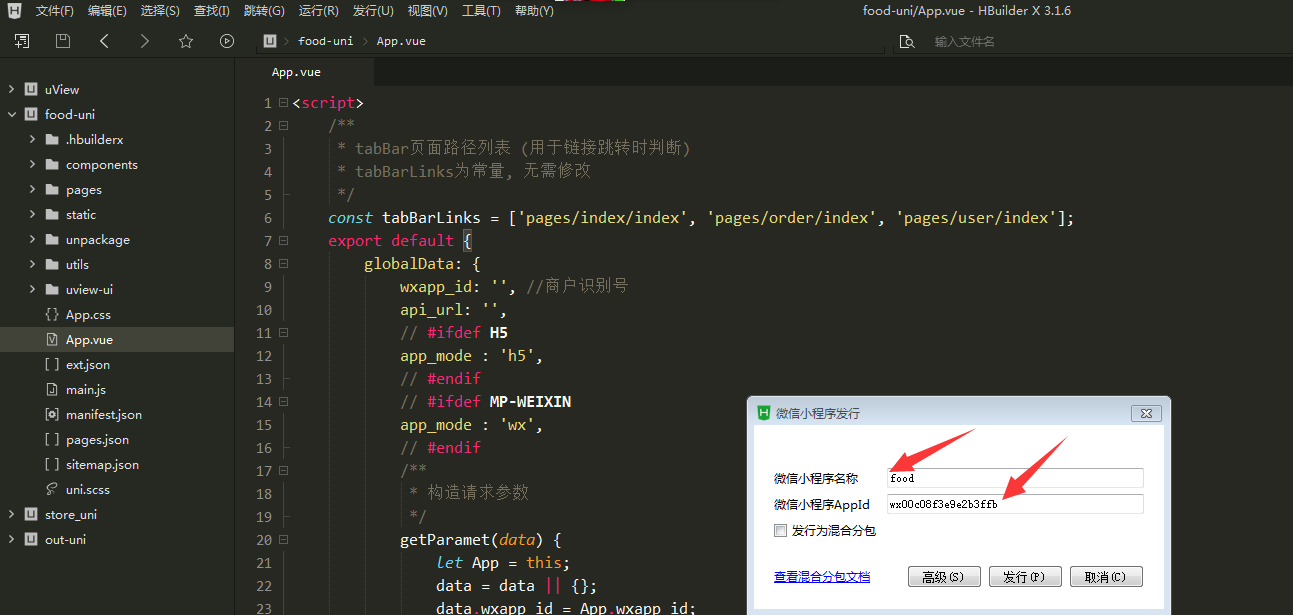This screenshot has height=615, width=1293.
Task: Click the food-uni project icon
Action: (x=31, y=114)
